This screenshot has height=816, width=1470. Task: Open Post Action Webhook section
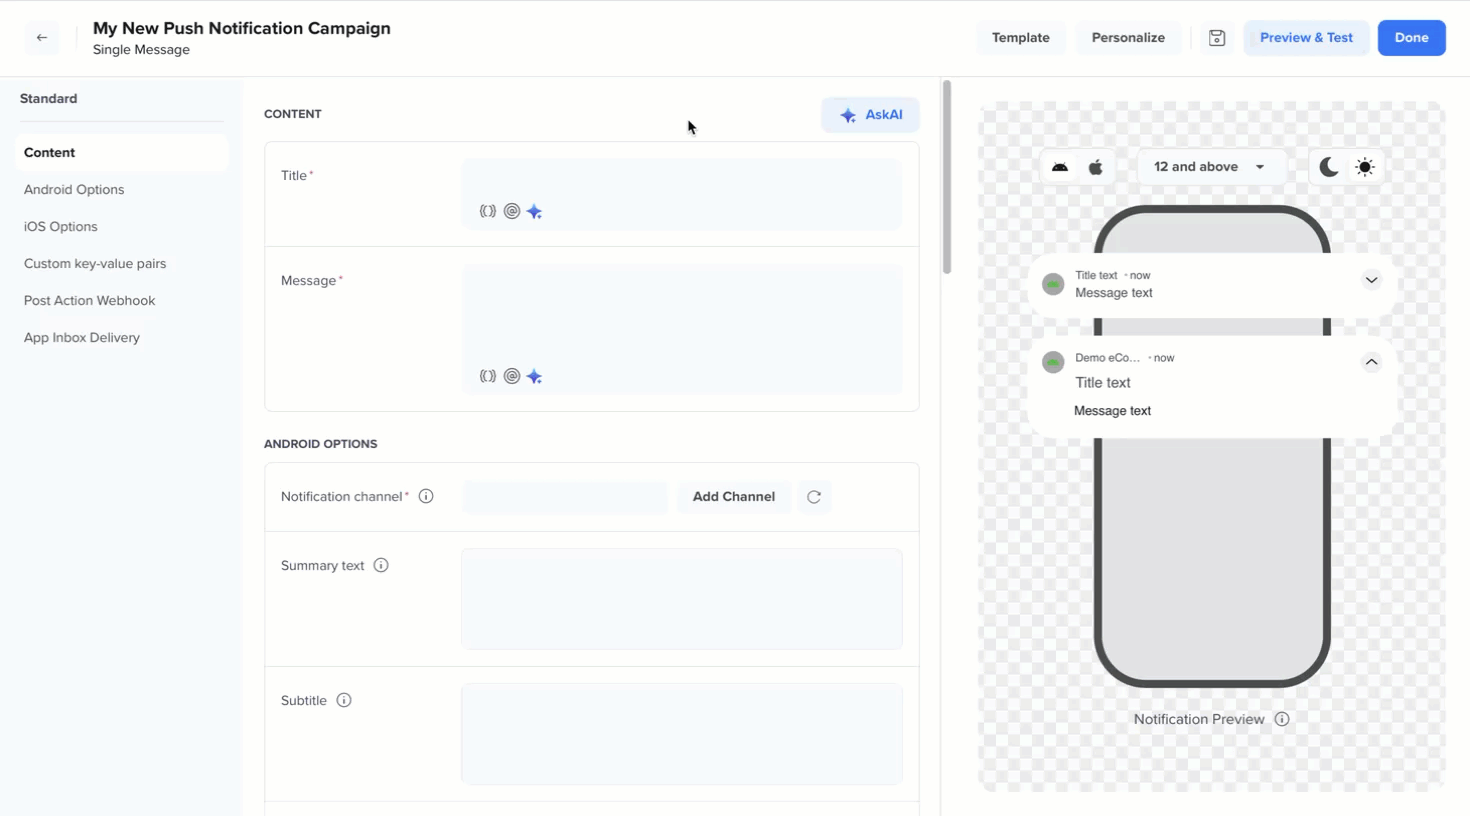point(90,301)
